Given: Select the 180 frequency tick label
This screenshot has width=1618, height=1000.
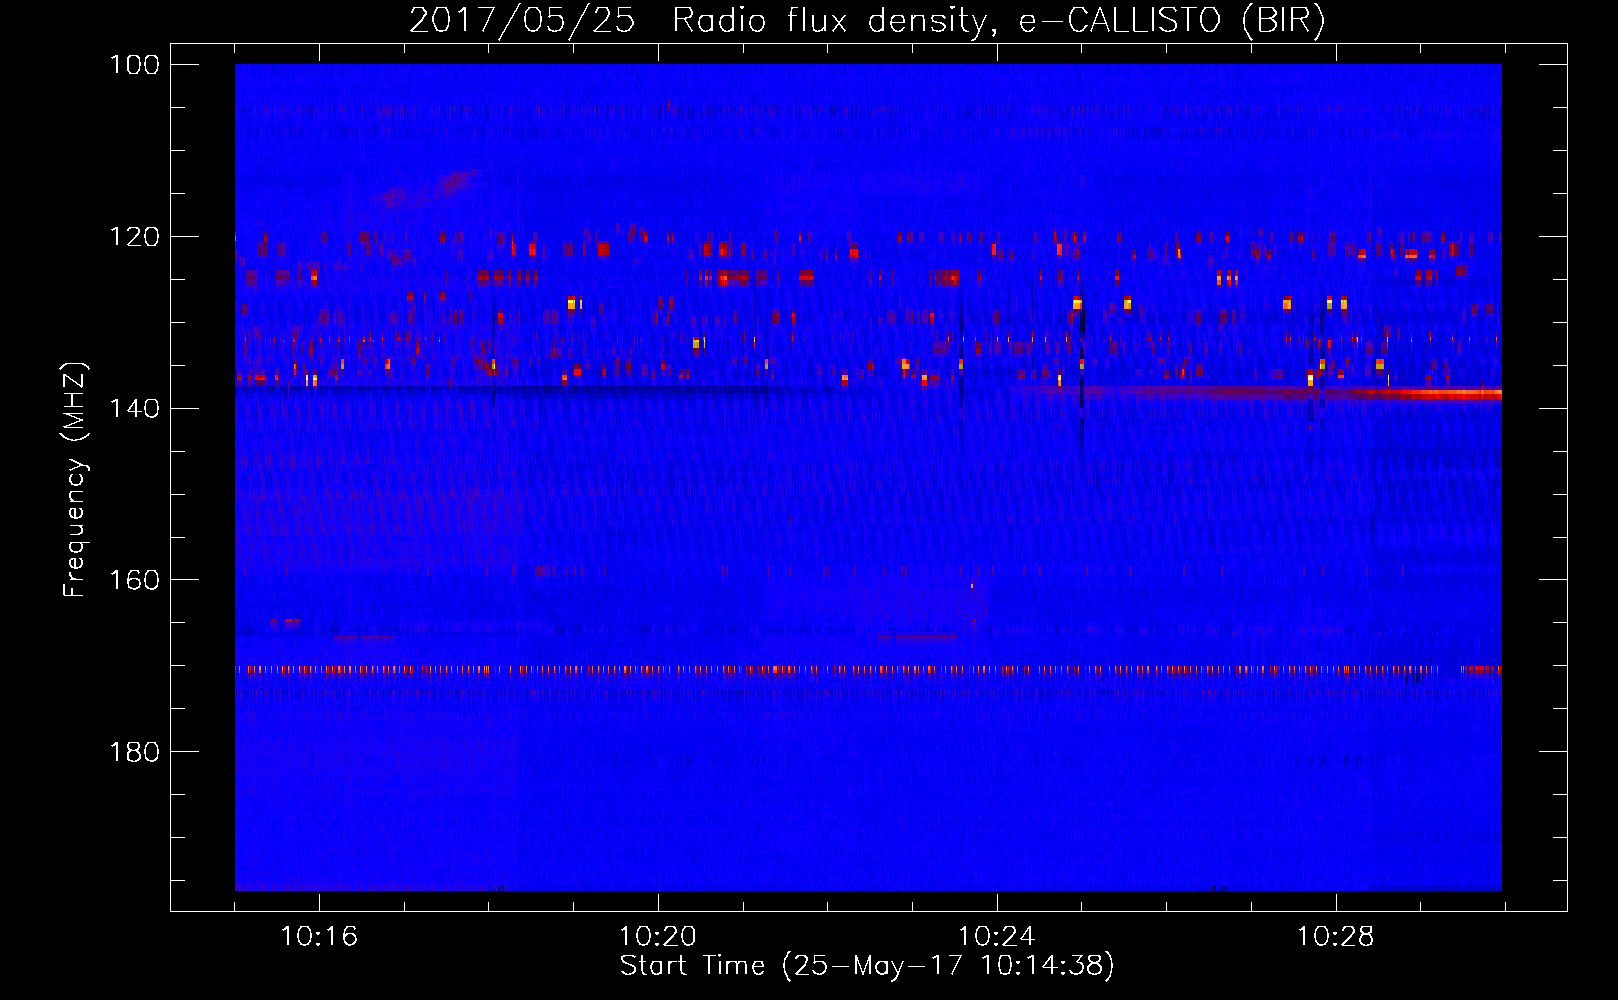Looking at the screenshot, I should [133, 752].
